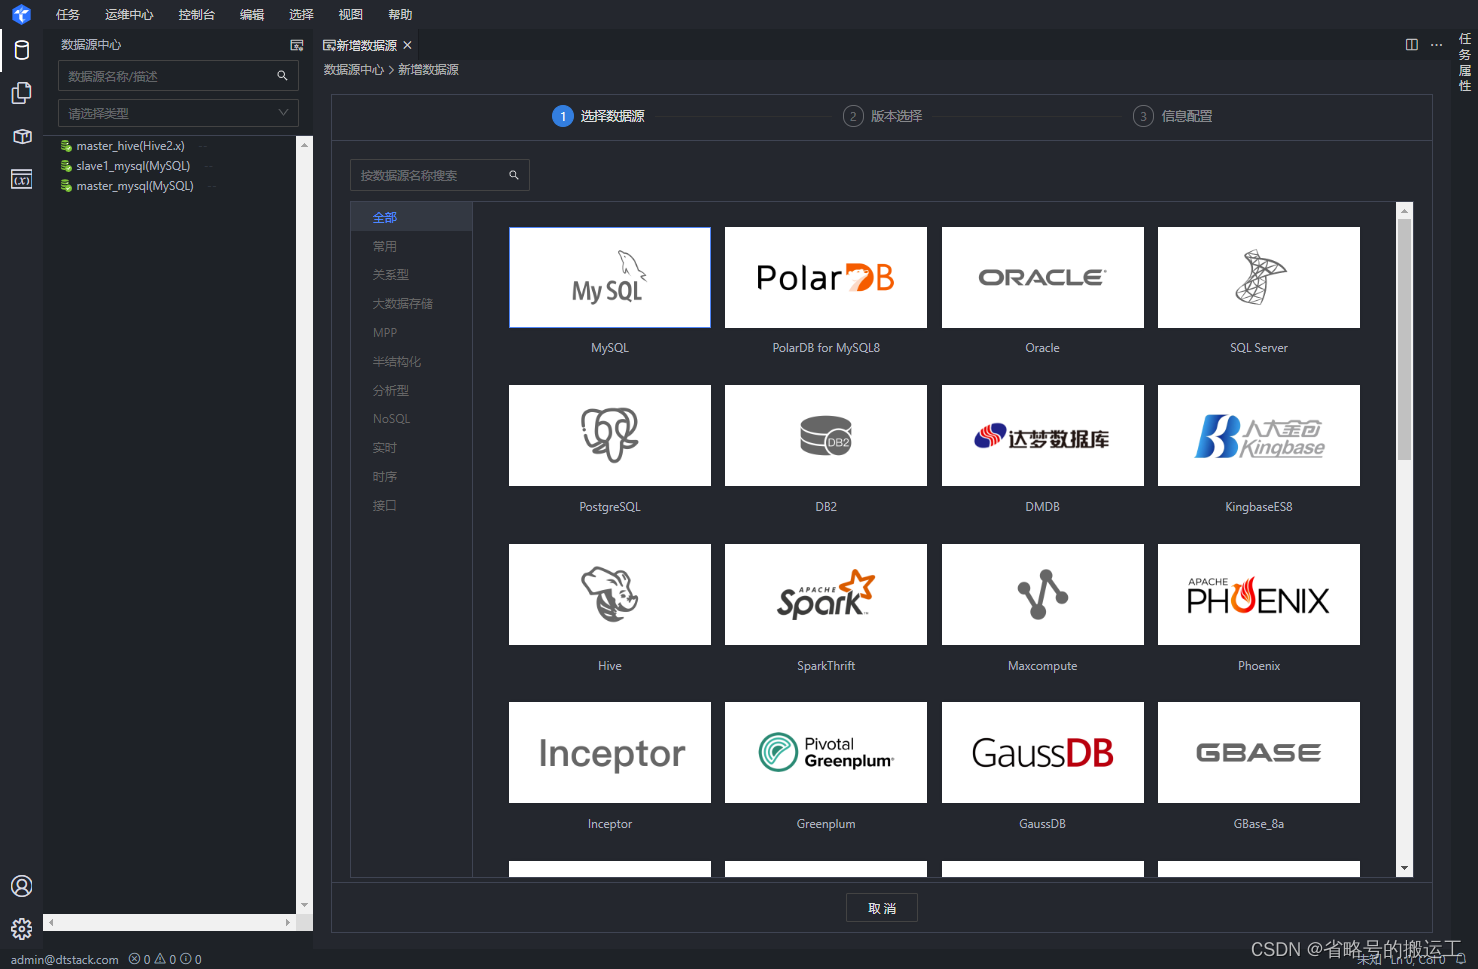The height and width of the screenshot is (969, 1478).
Task: Select the MySQL data source card
Action: pos(610,277)
